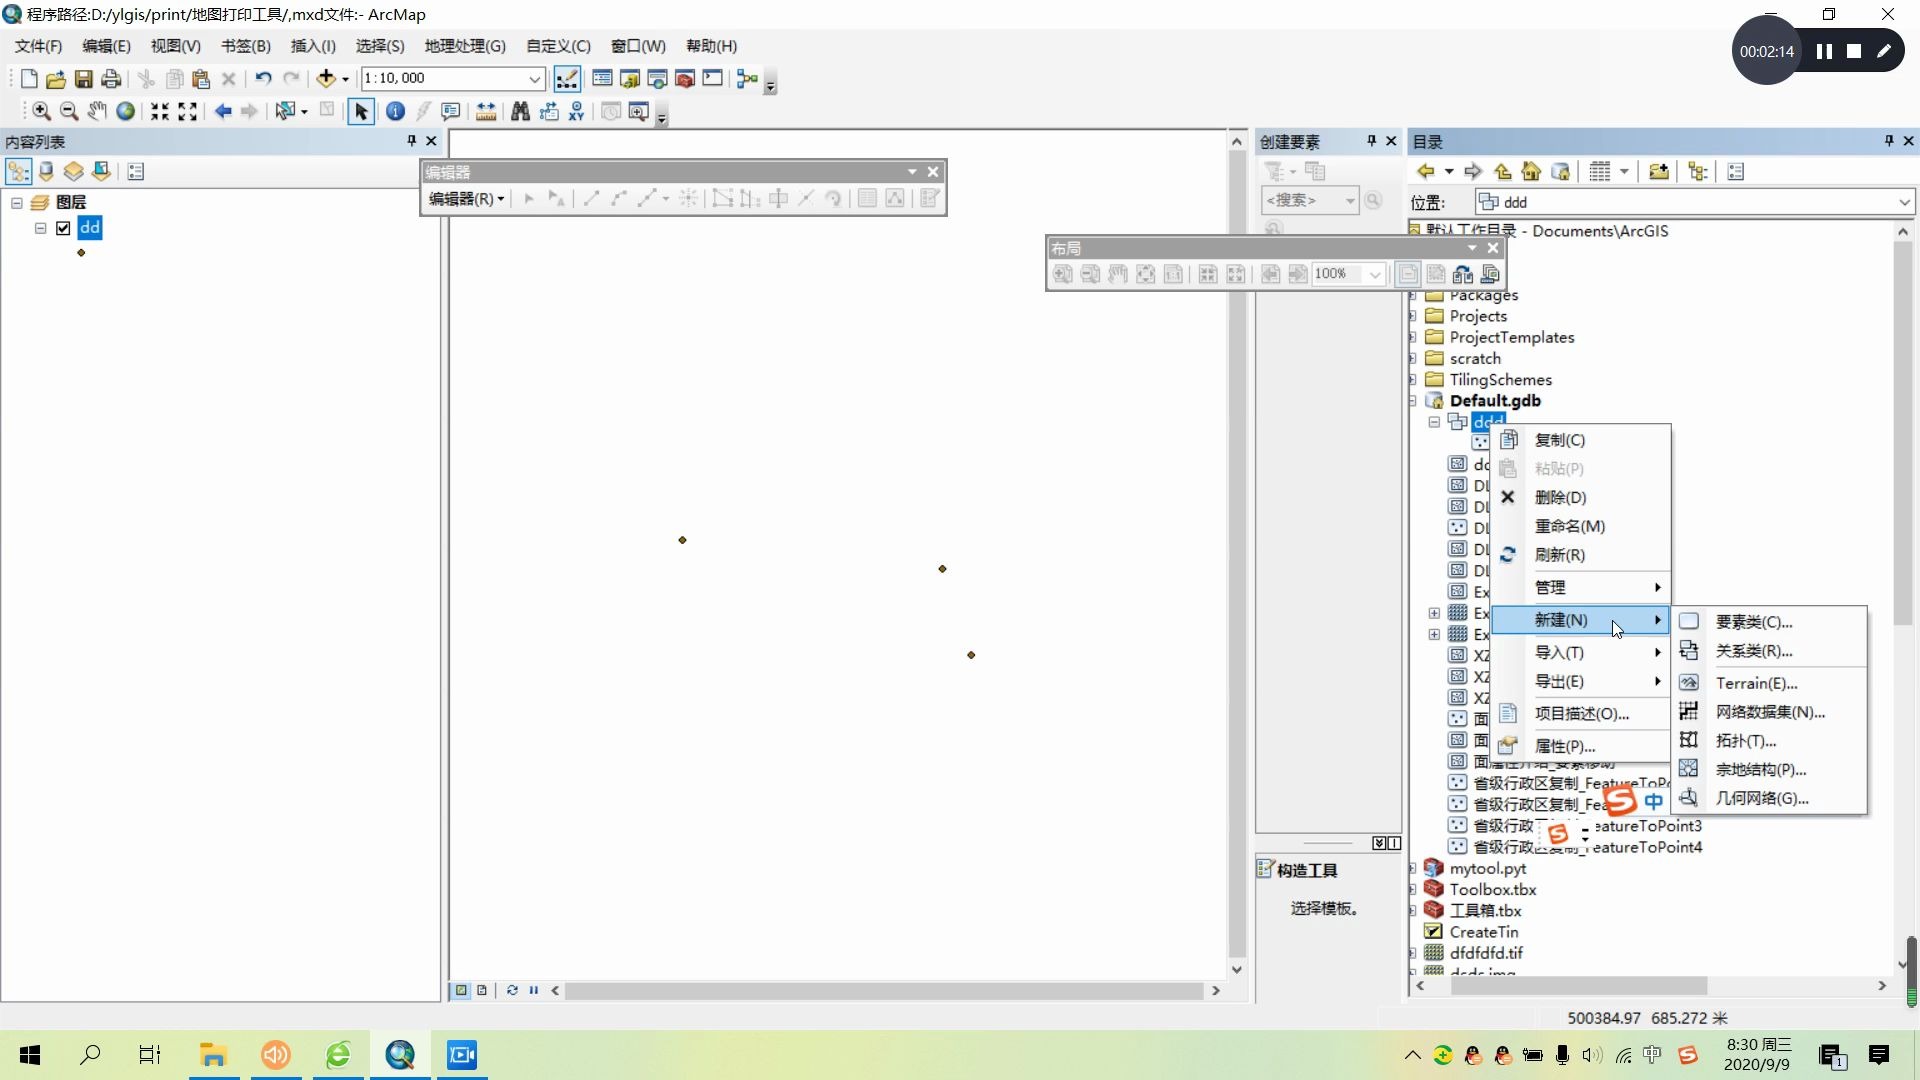Click the 刷新(R) button in context menu
The height and width of the screenshot is (1080, 1920).
[1560, 554]
